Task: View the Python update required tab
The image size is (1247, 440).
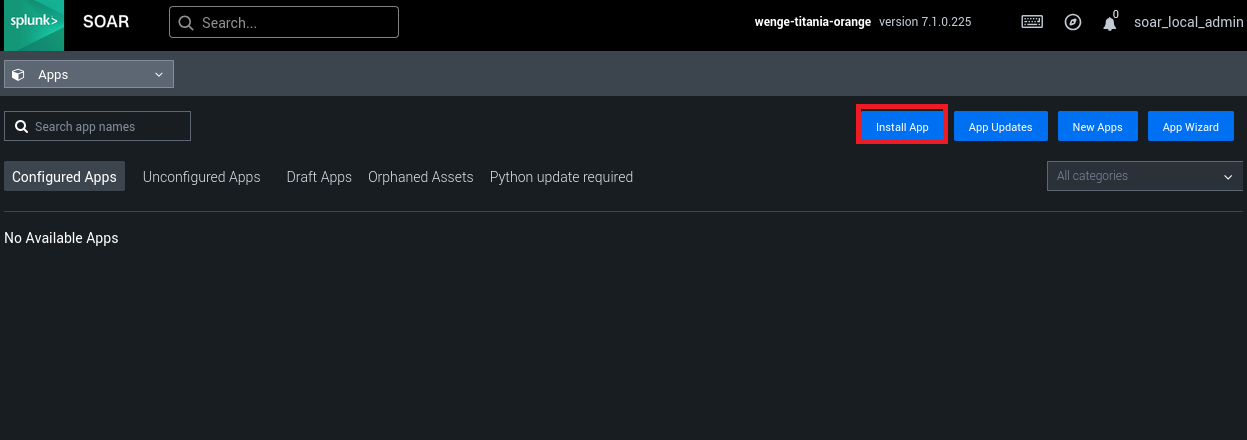Action: click(561, 177)
